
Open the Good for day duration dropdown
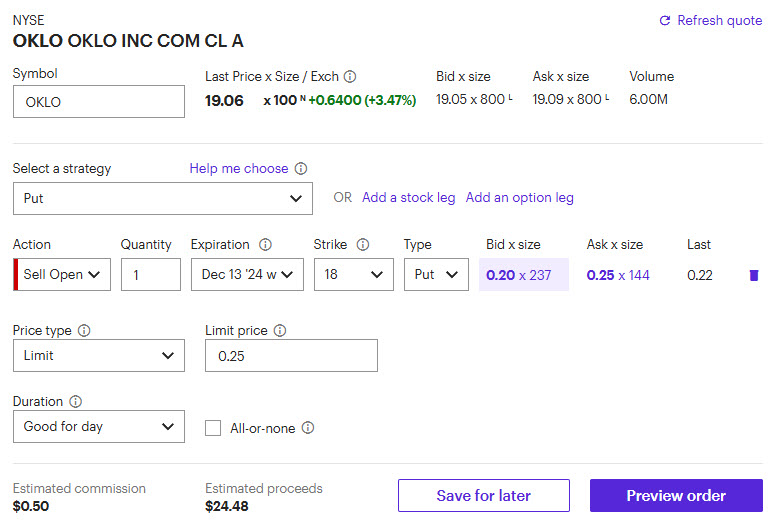coord(99,426)
